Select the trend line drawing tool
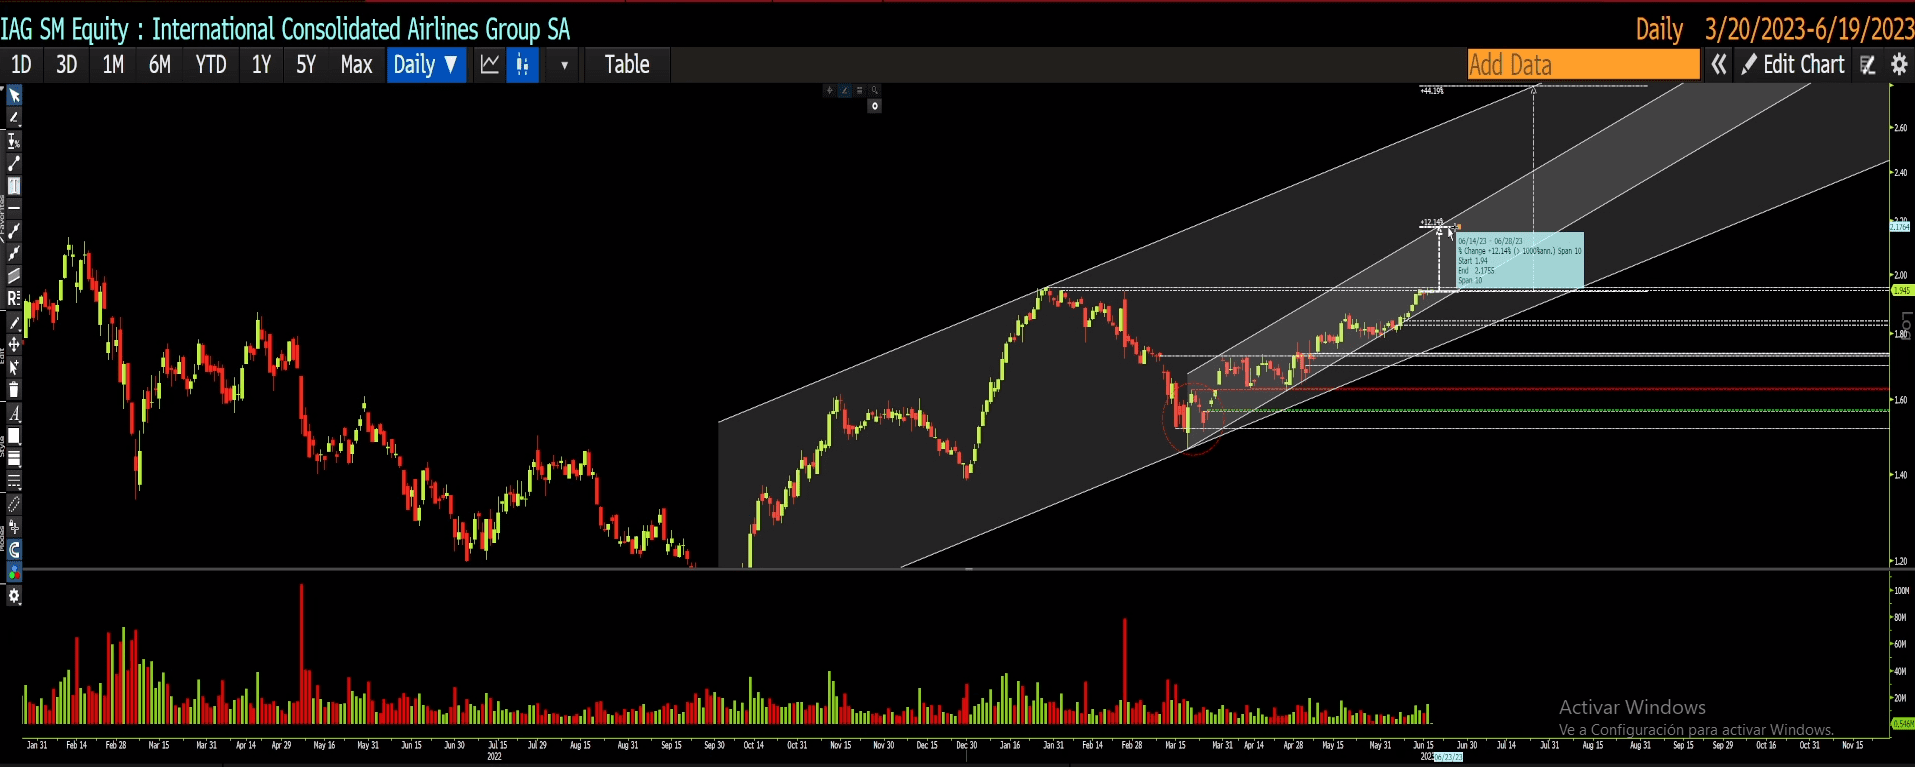1915x767 pixels. pos(14,163)
